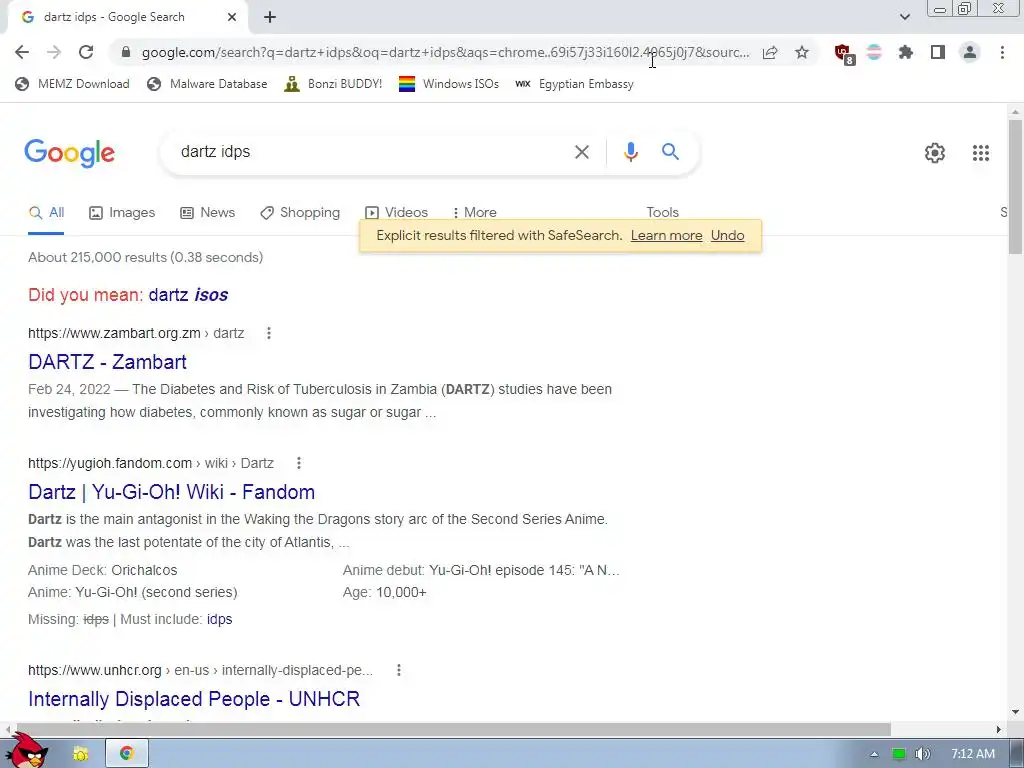1024x768 pixels.
Task: Open Dartz Yu-Gi-Oh! Wiki Fandom result
Action: point(172,492)
